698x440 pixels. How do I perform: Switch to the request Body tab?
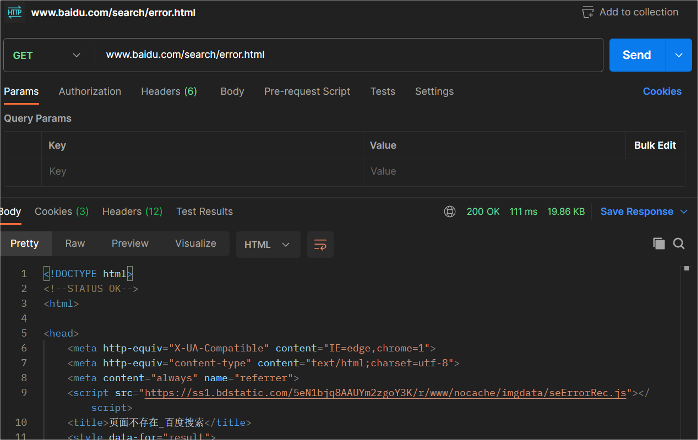pyautogui.click(x=232, y=91)
